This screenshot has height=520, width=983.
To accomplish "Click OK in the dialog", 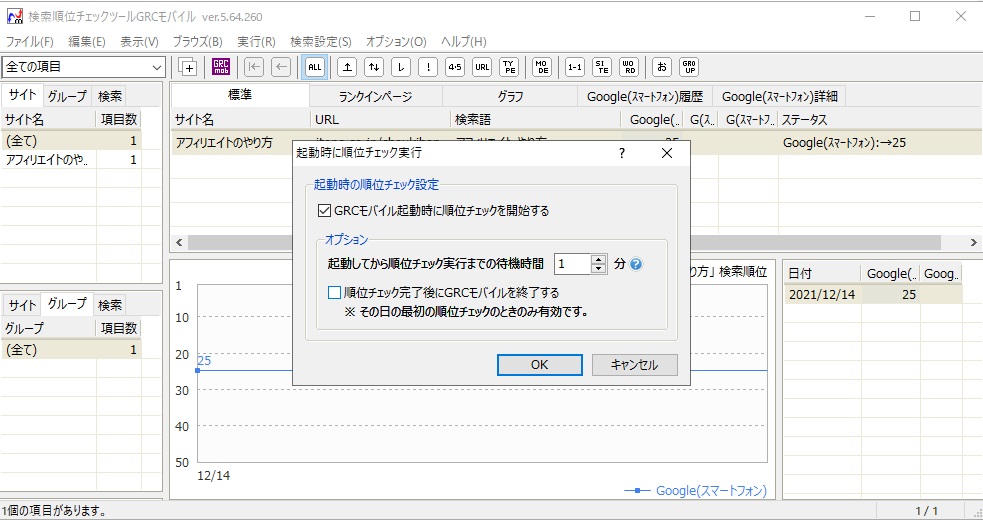I will pyautogui.click(x=540, y=364).
